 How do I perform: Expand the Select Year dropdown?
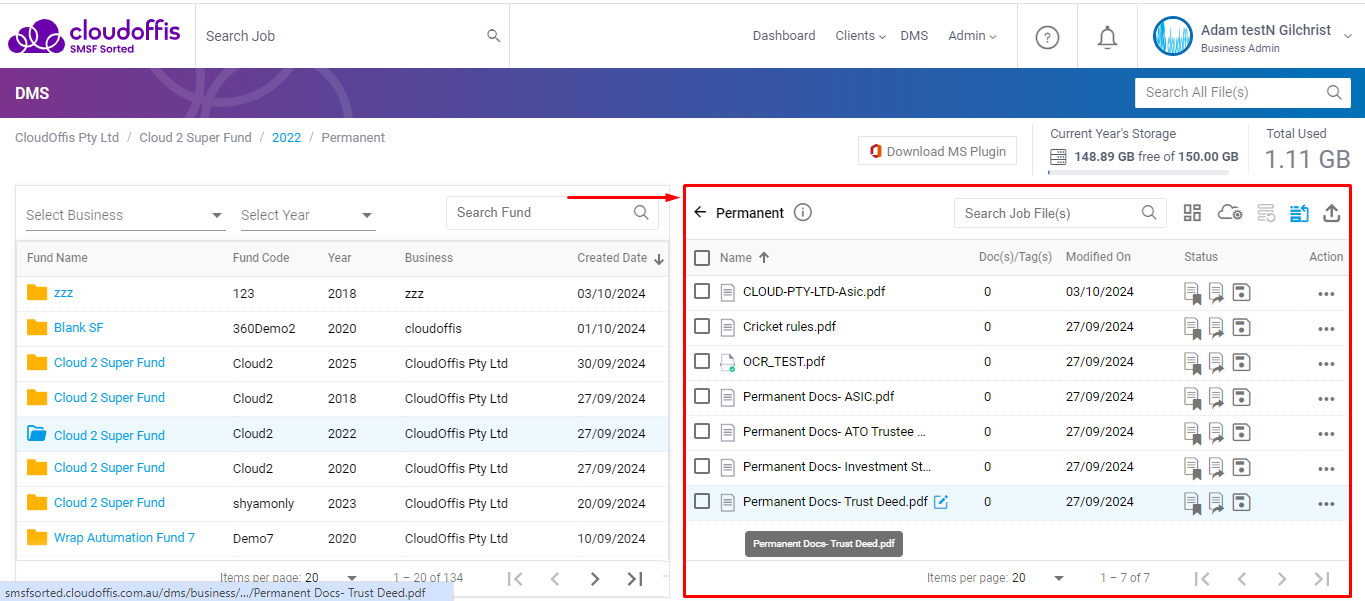(x=307, y=215)
